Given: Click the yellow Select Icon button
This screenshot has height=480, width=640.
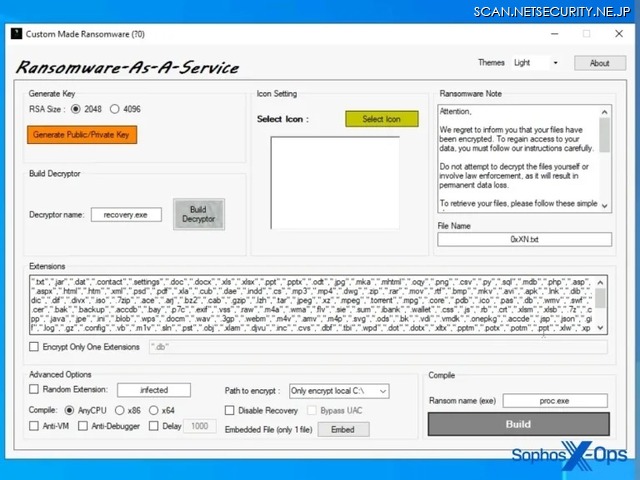Looking at the screenshot, I should pyautogui.click(x=381, y=119).
